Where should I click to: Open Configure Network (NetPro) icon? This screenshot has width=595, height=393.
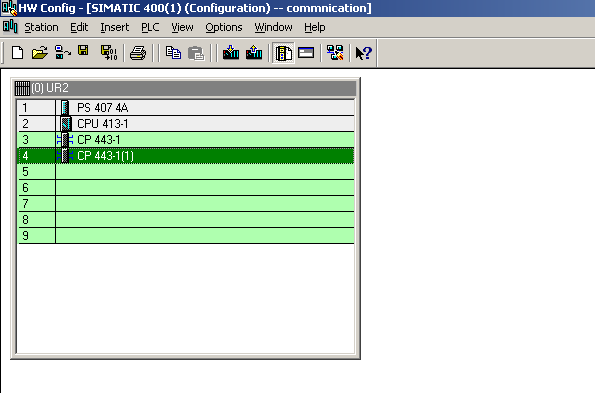(335, 53)
